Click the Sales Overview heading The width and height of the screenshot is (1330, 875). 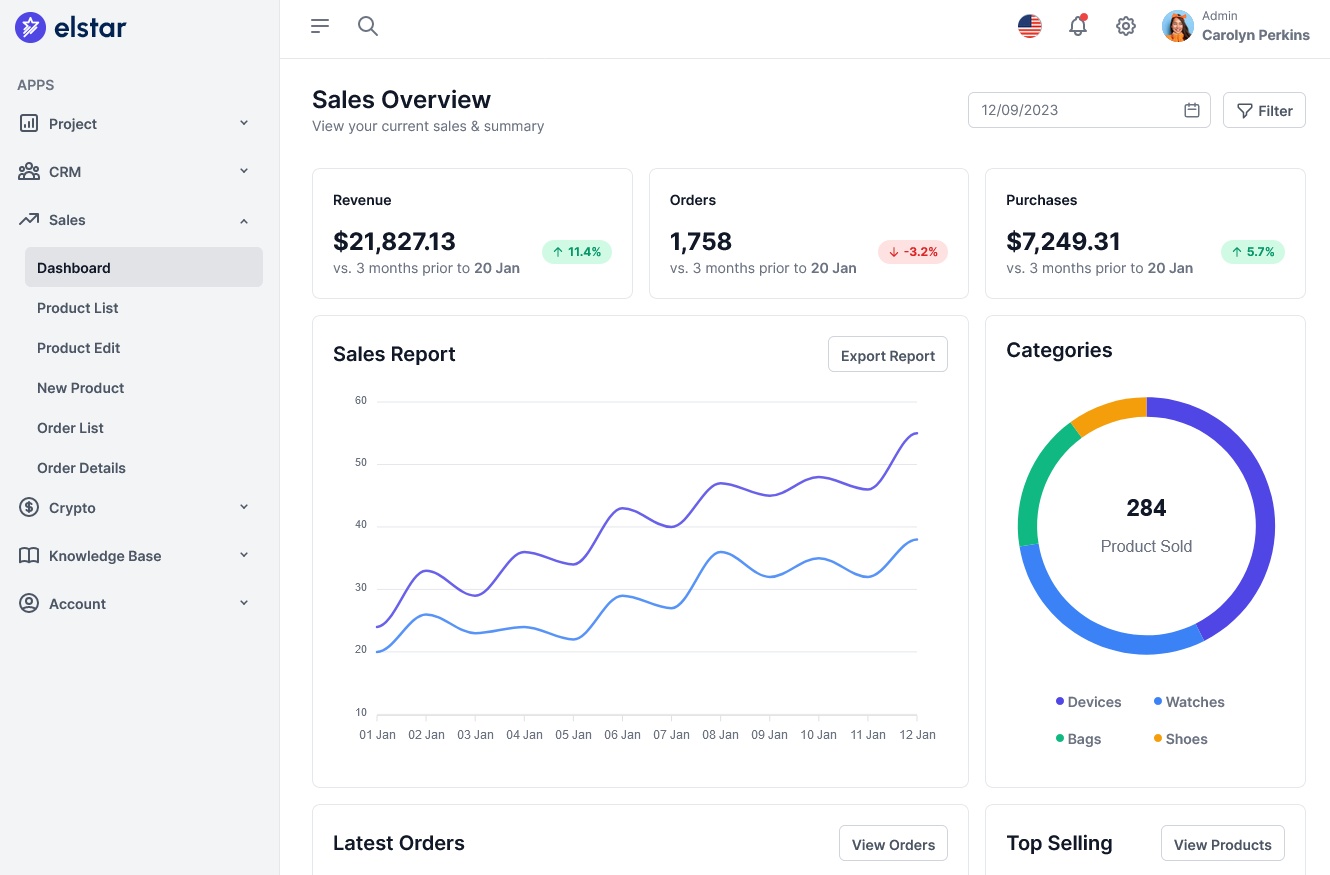coord(401,100)
